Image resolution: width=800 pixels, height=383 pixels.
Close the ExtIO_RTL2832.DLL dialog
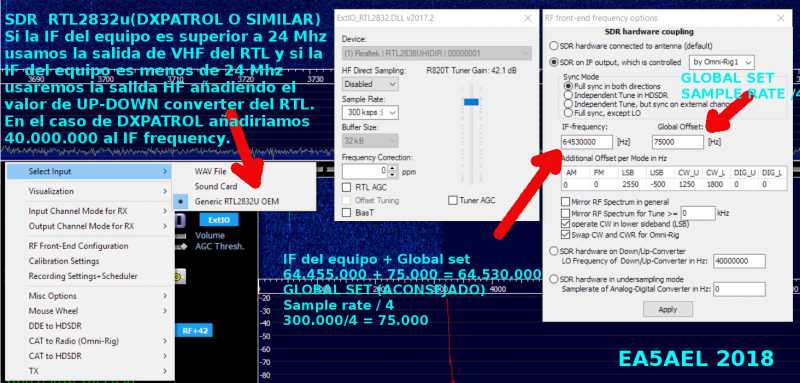[x=528, y=18]
